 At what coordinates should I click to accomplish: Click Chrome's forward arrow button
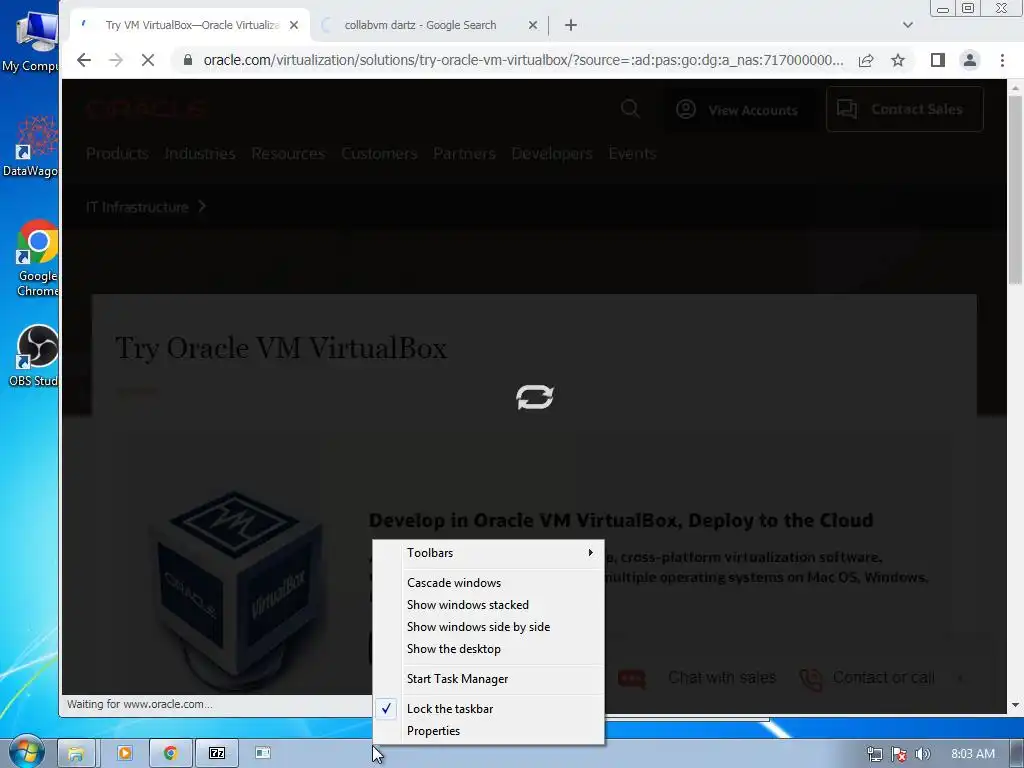coord(116,60)
